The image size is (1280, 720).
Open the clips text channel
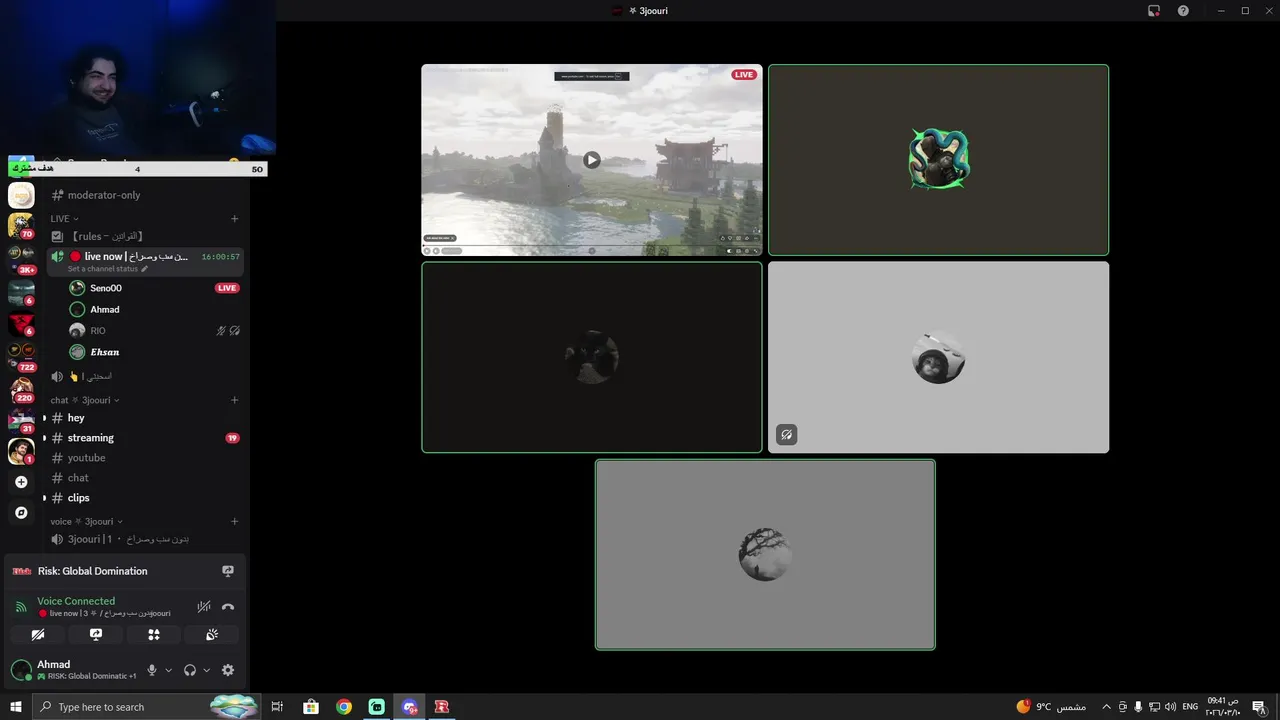146,498
